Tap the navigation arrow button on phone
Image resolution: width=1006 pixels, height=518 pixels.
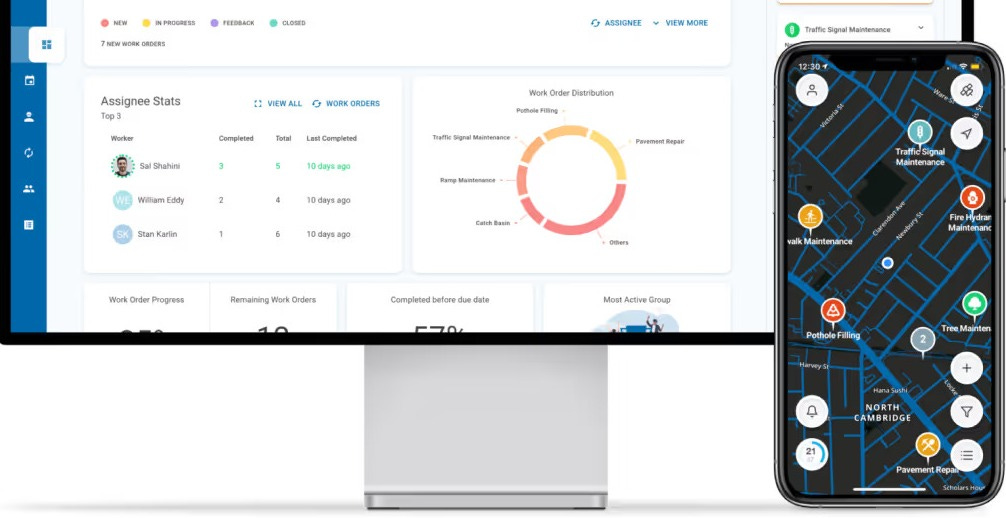click(966, 134)
